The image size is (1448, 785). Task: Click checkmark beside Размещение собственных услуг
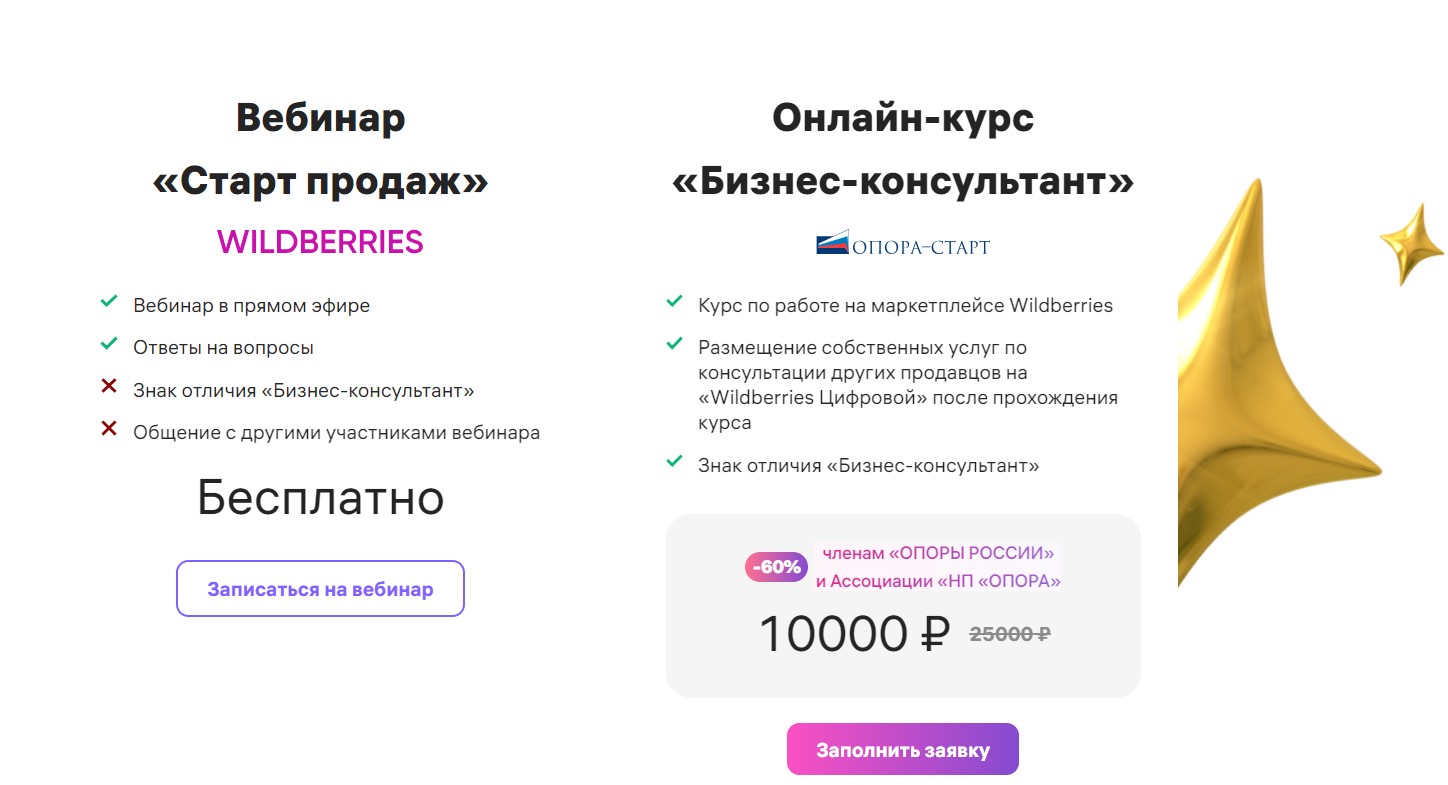click(675, 344)
